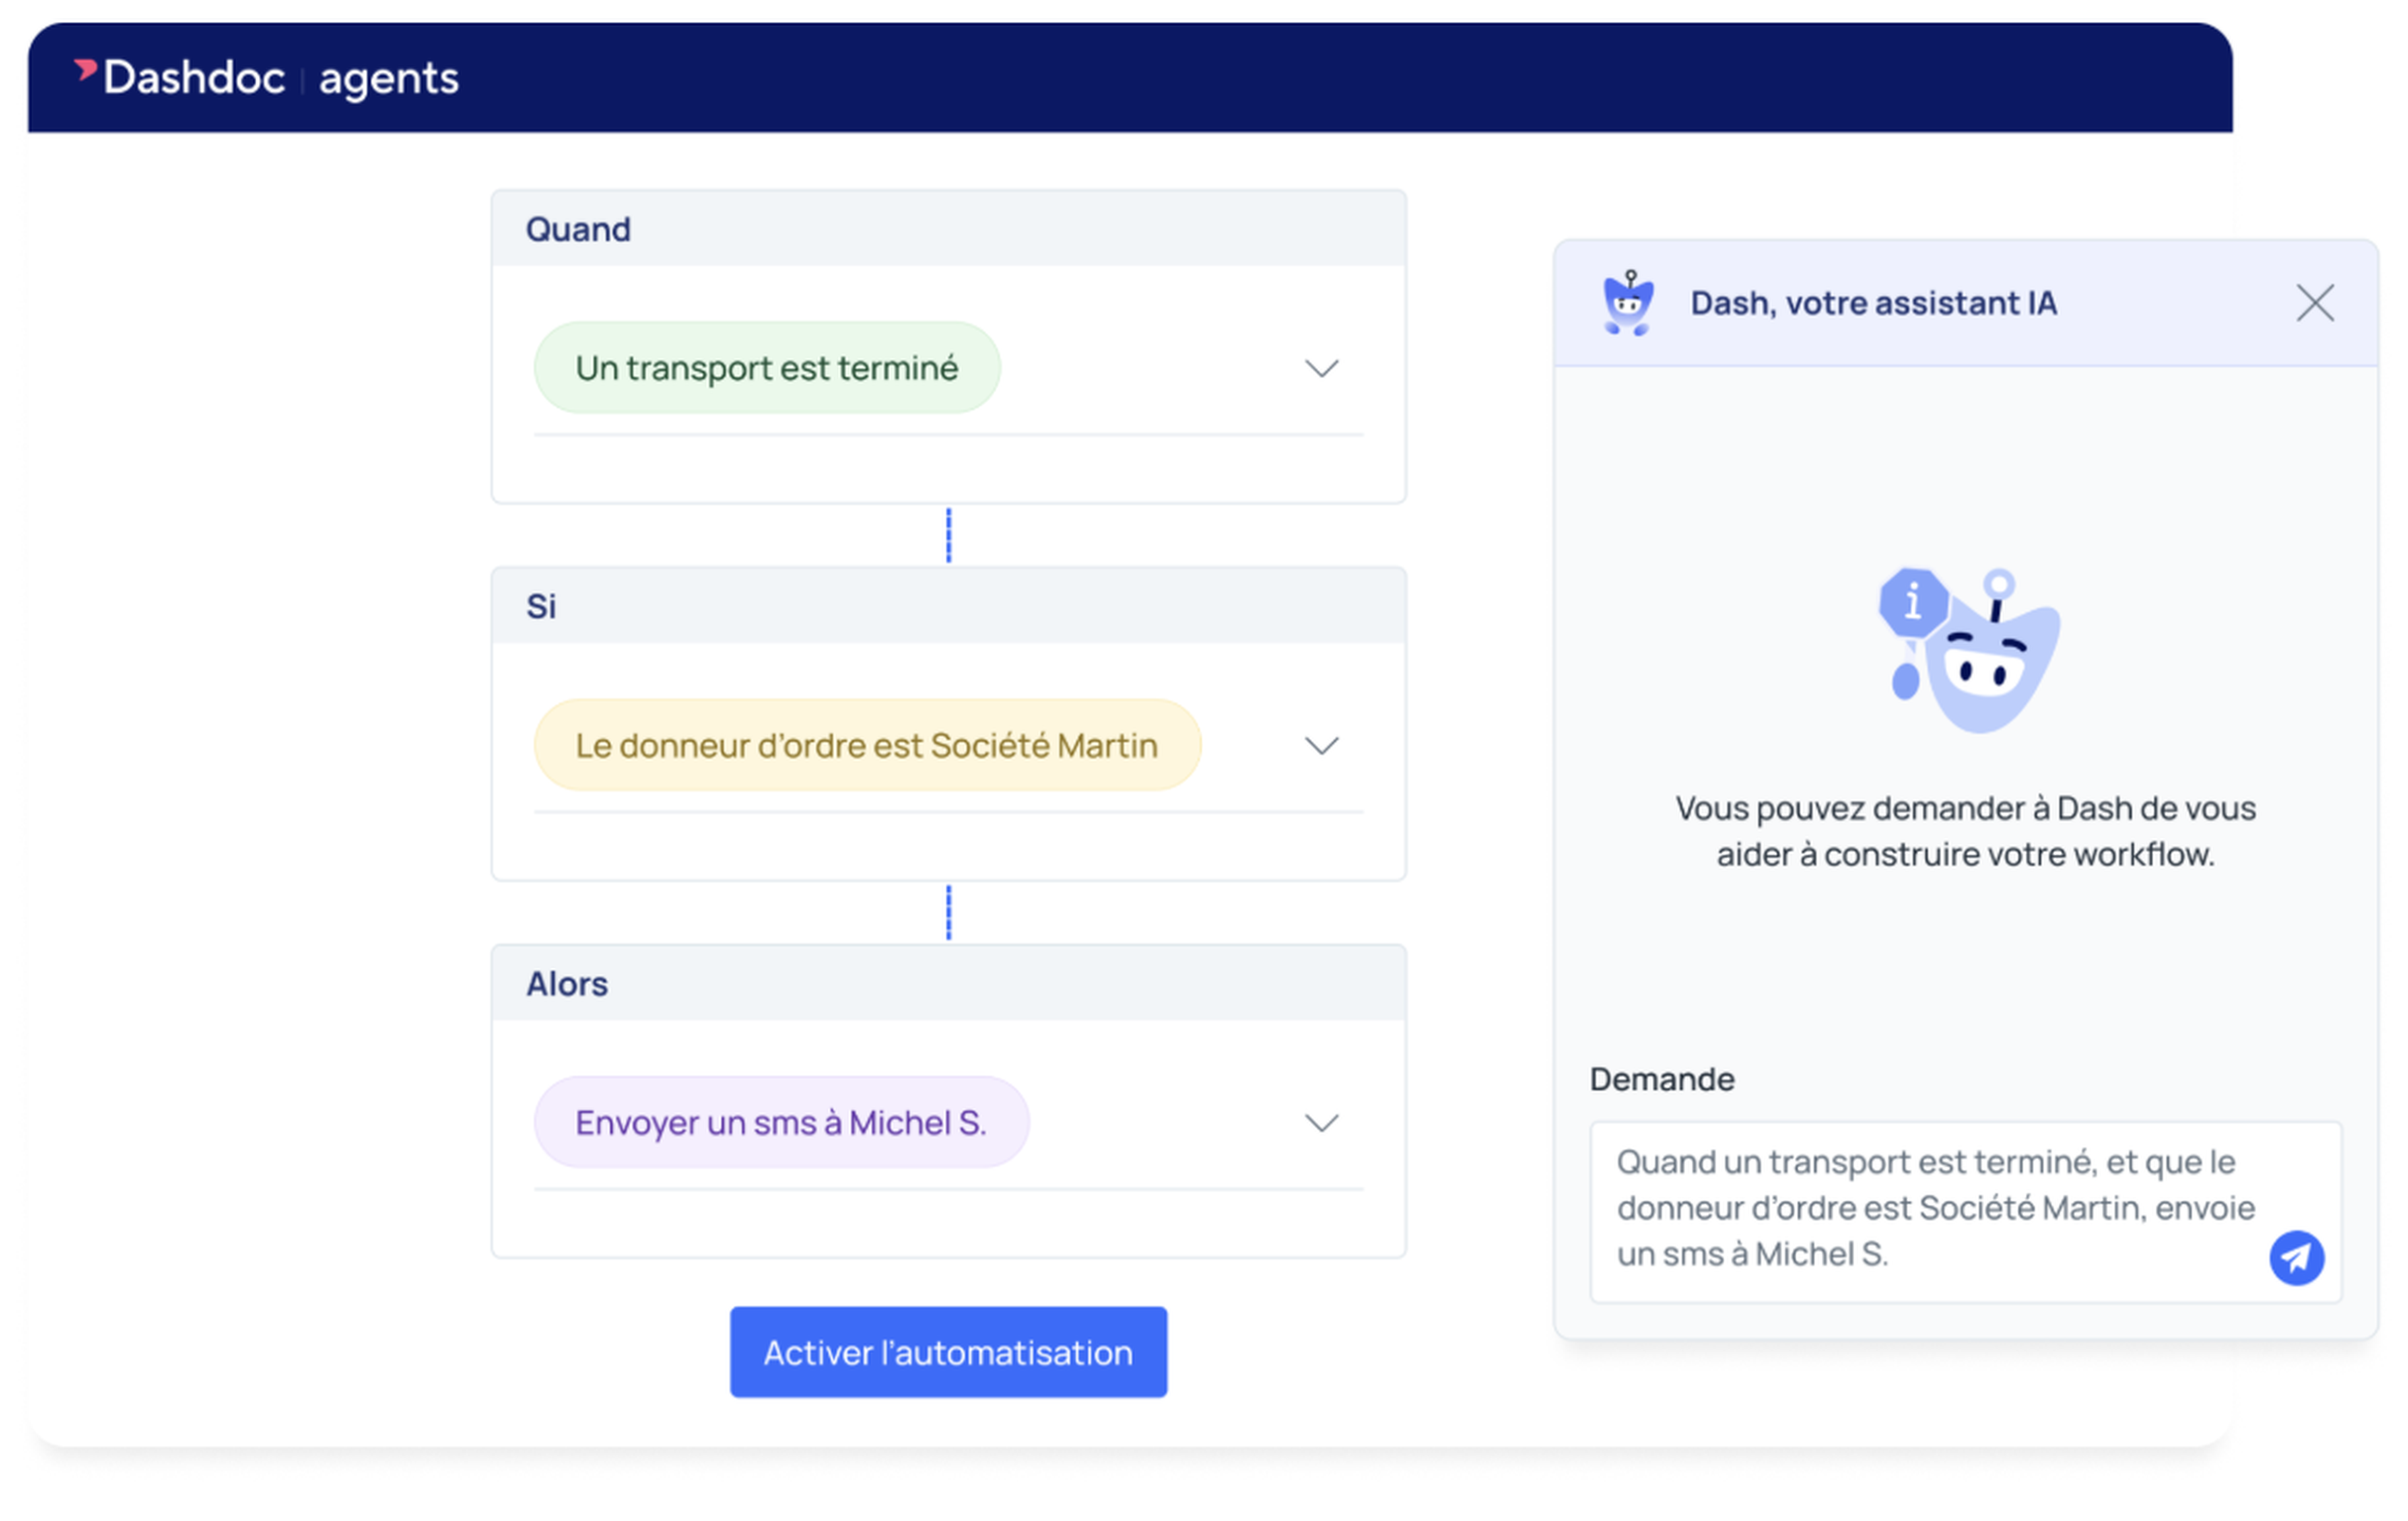Select the 'Le donneur d'ordre est Société Martin' chip

[x=867, y=745]
